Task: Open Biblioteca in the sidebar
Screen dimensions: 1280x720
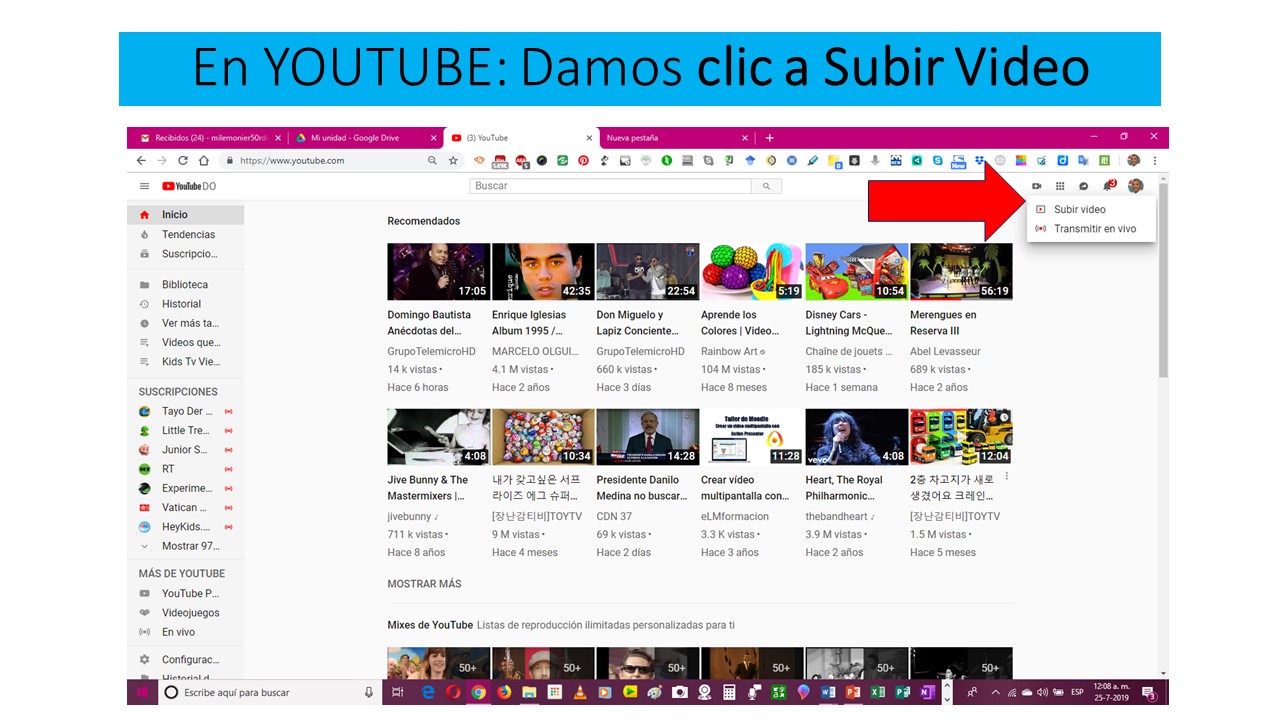Action: click(185, 285)
